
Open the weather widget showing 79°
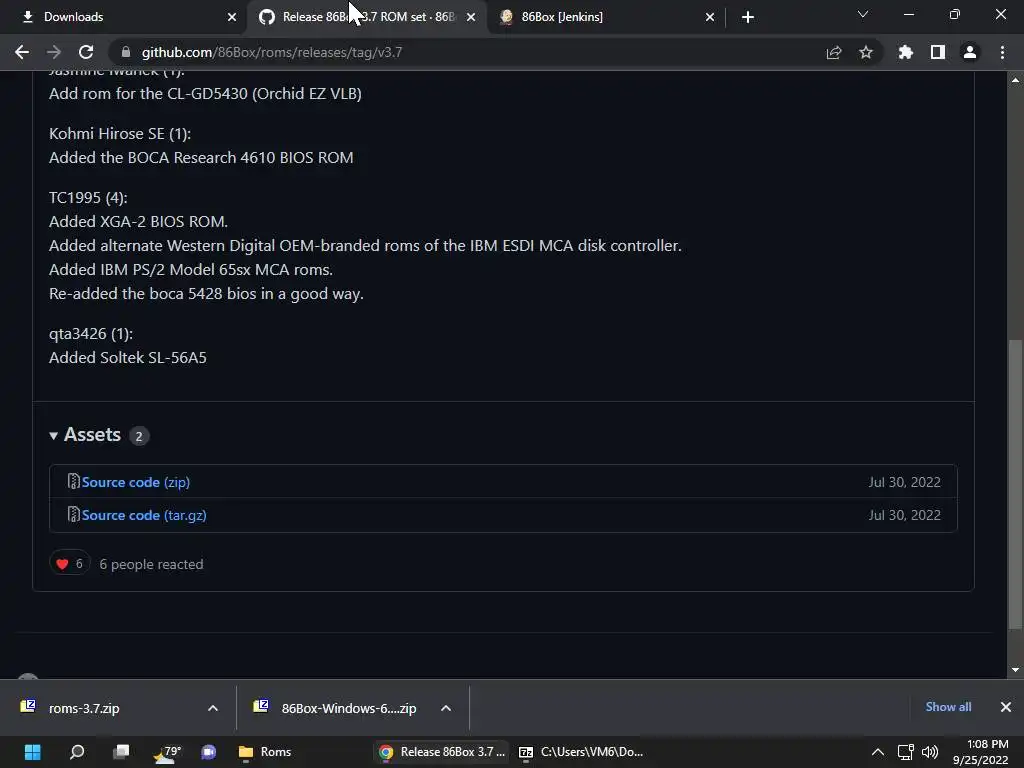tap(167, 752)
